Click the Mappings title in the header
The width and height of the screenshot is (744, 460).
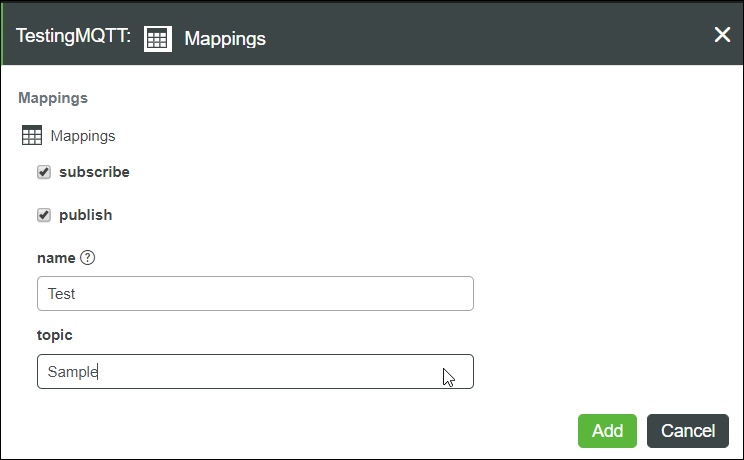click(225, 38)
